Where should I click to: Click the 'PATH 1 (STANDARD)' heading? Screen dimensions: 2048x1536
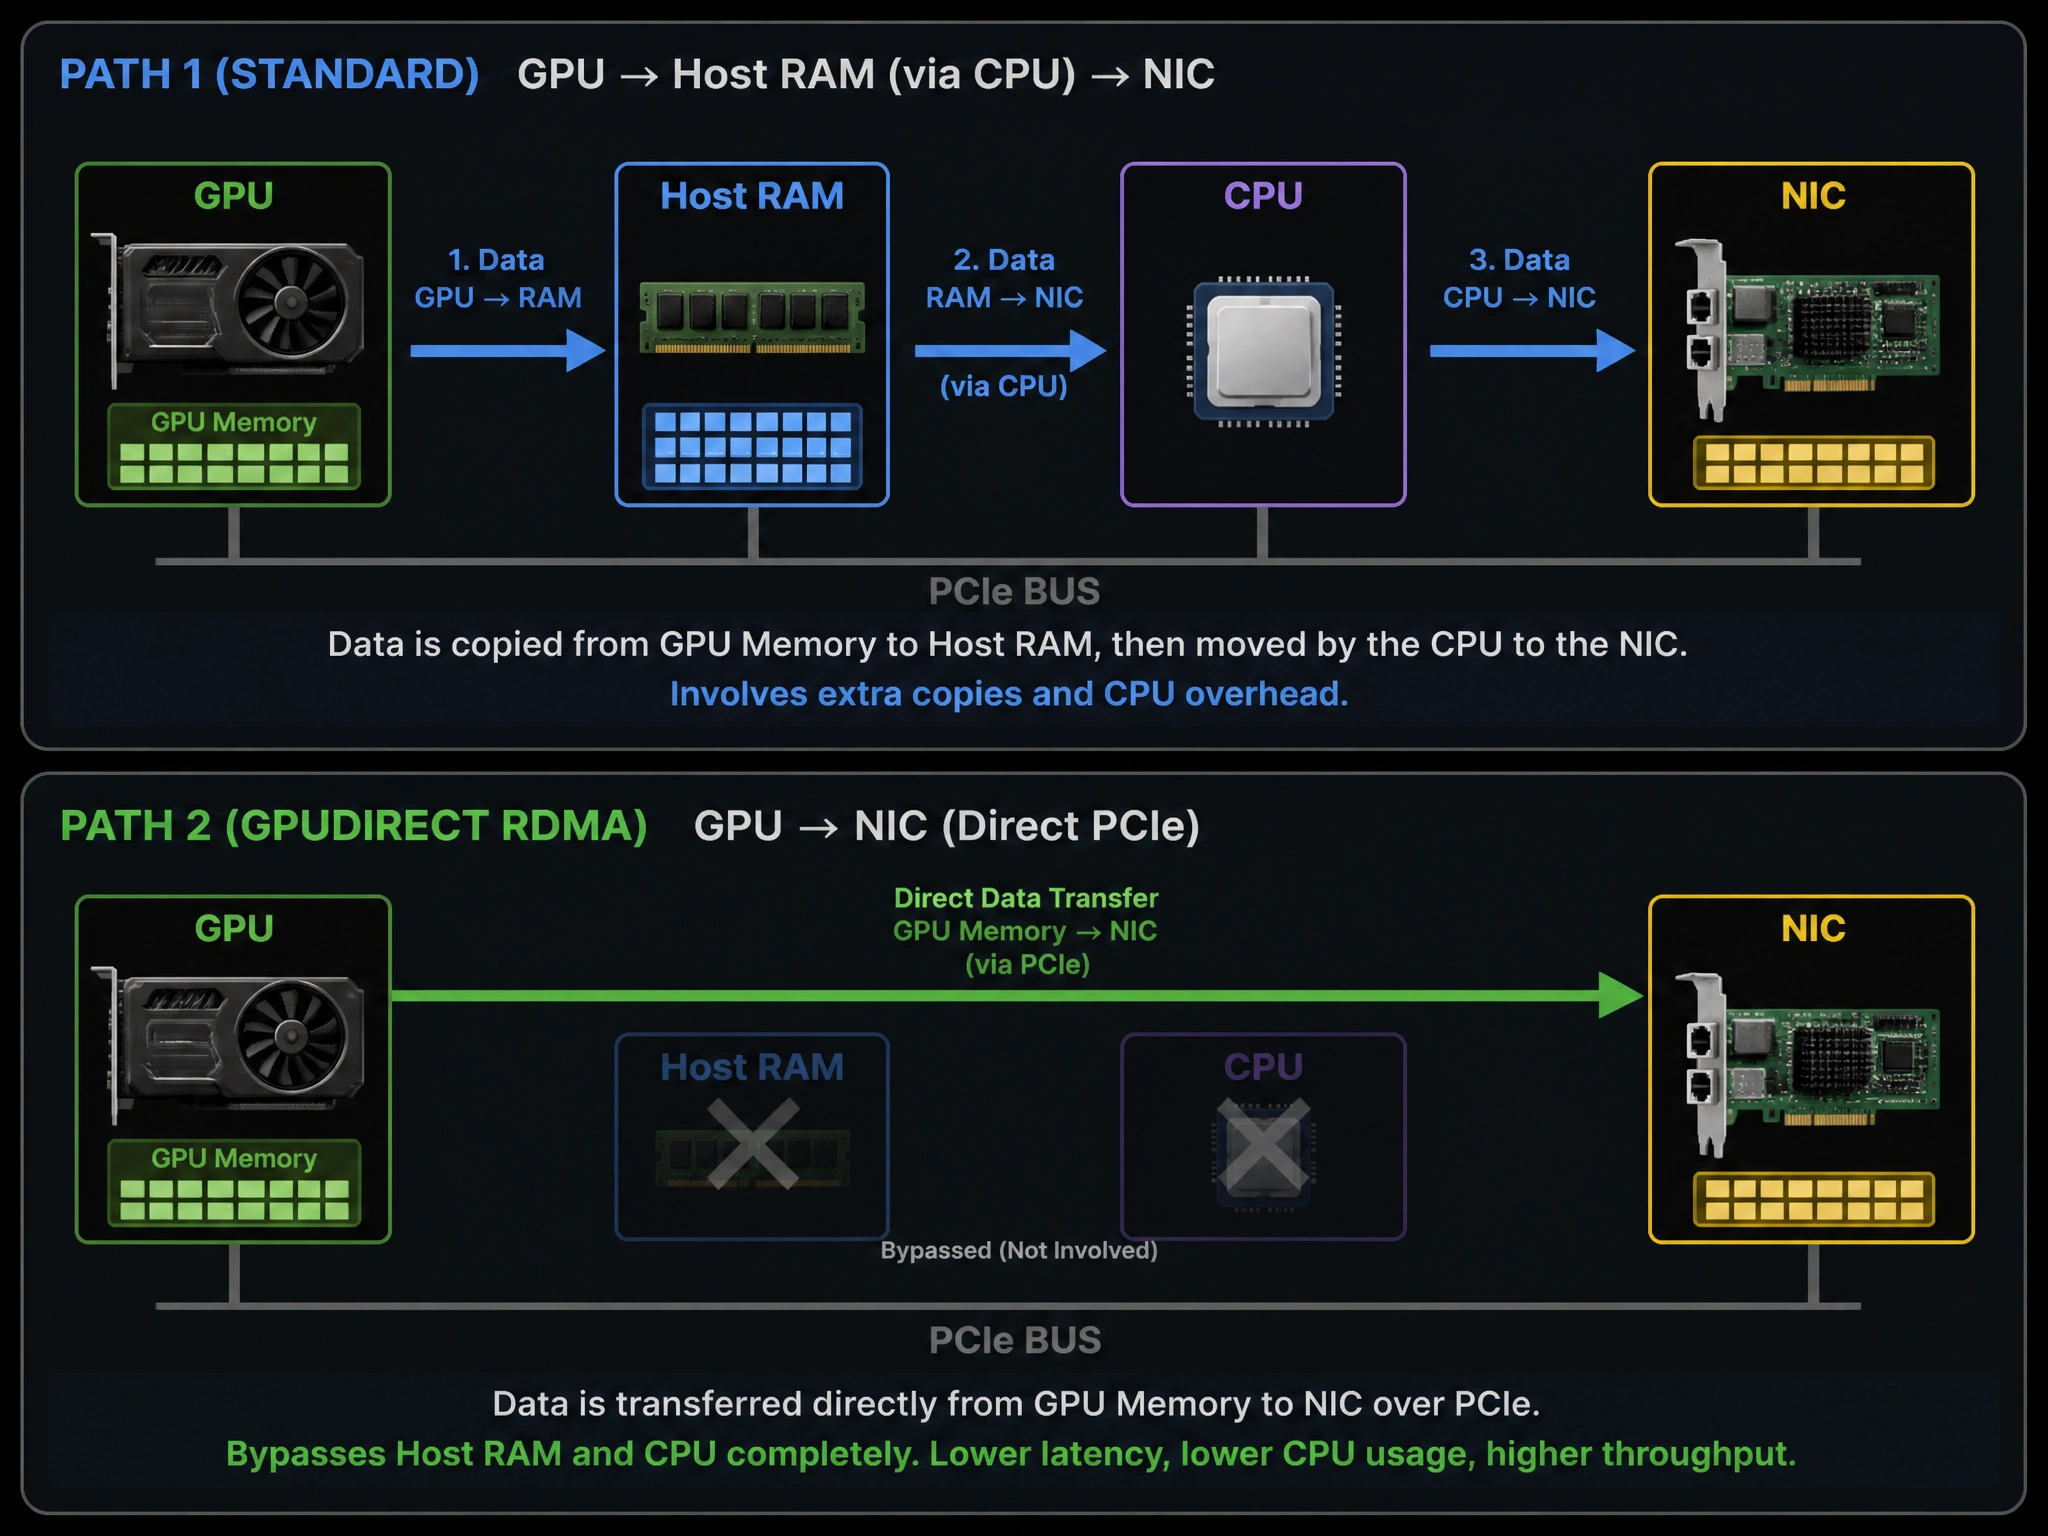pos(269,74)
